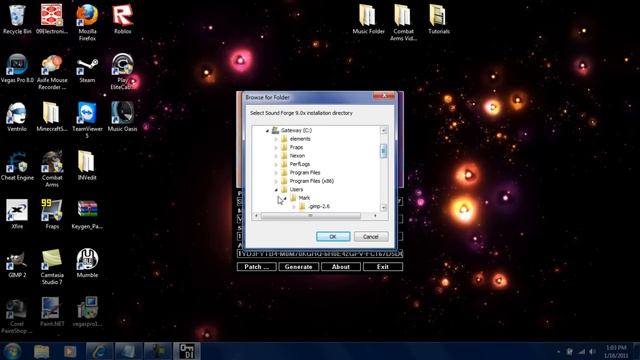640x360 pixels.
Task: Click the vertical scrollbar thumb in folder tree
Action: tap(383, 151)
